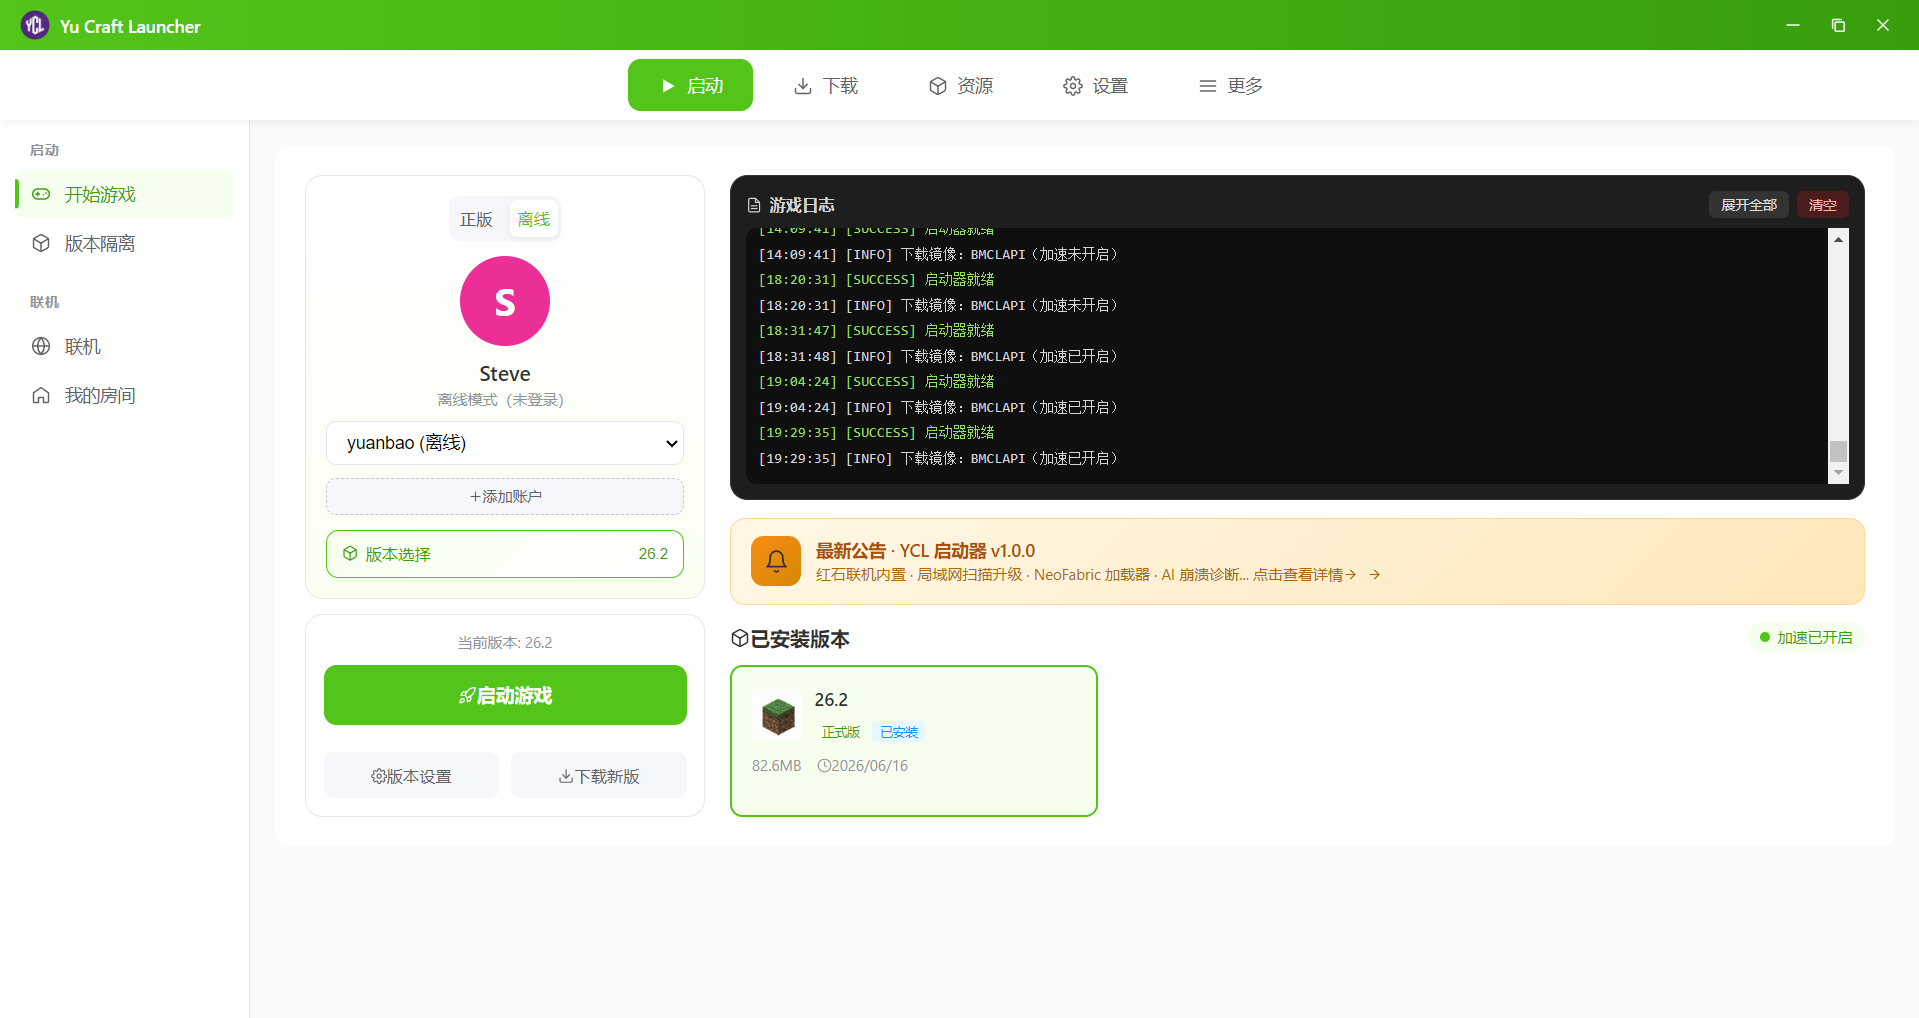Open the 更多 menu
Viewport: 1919px width, 1018px height.
point(1231,86)
